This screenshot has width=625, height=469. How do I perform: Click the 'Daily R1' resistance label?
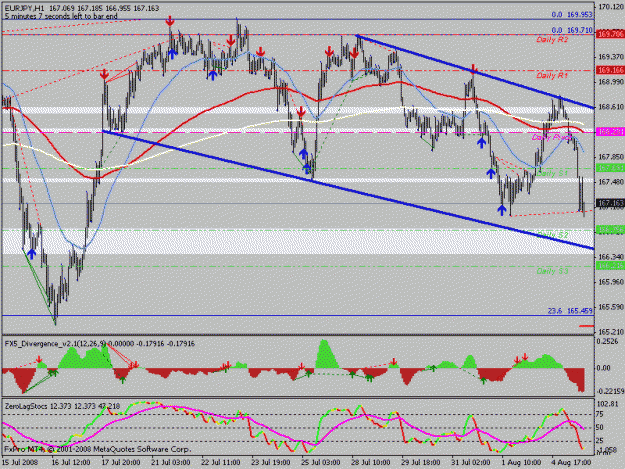(552, 76)
